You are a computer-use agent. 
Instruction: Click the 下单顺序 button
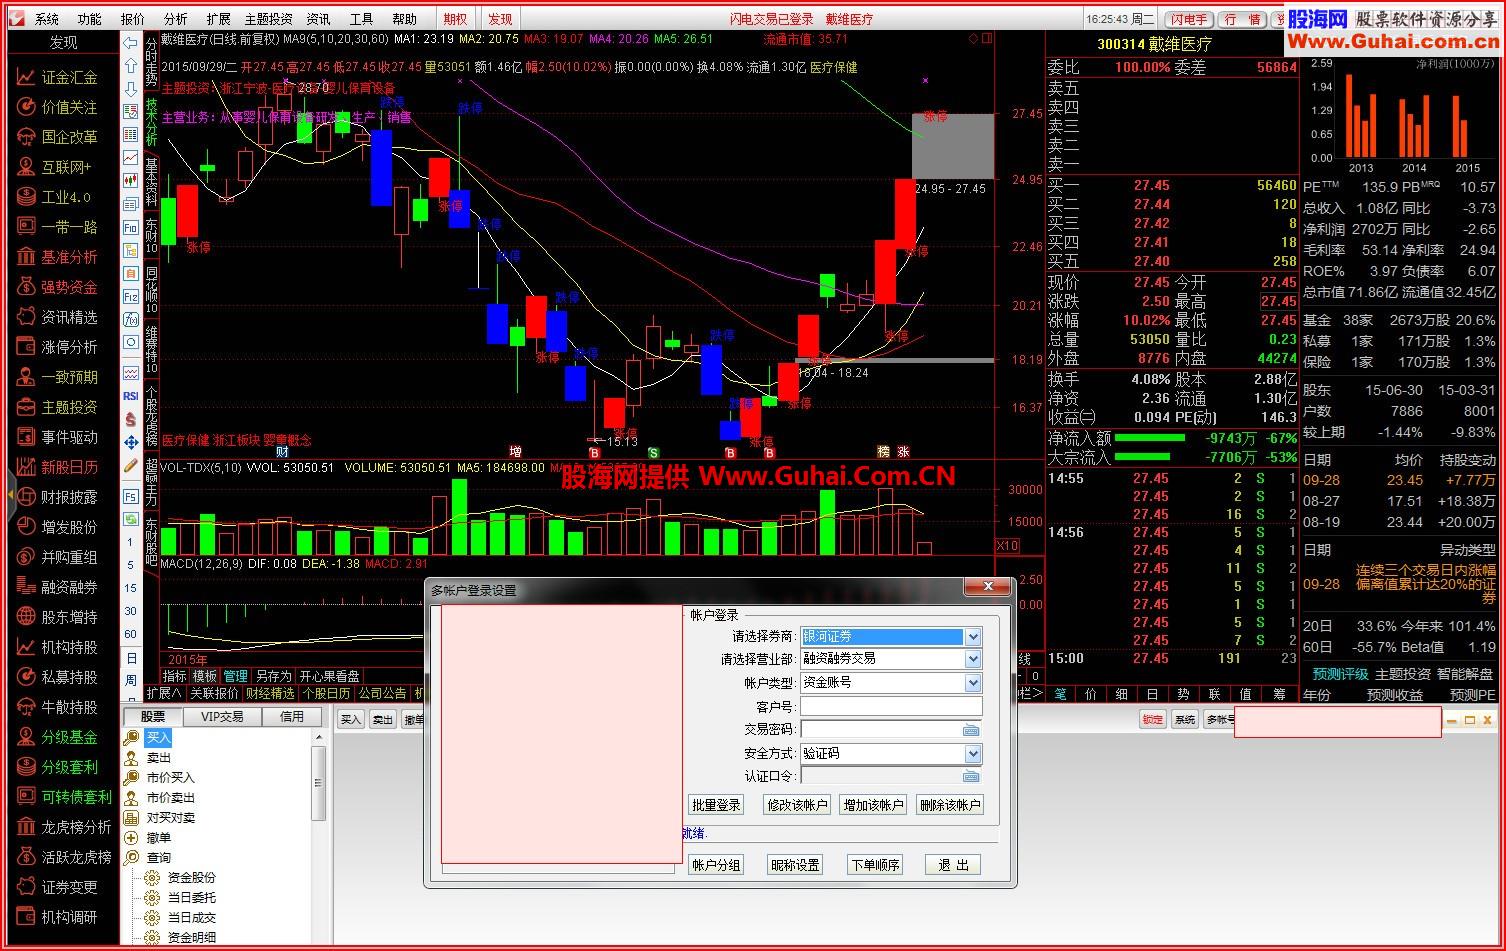coord(875,865)
